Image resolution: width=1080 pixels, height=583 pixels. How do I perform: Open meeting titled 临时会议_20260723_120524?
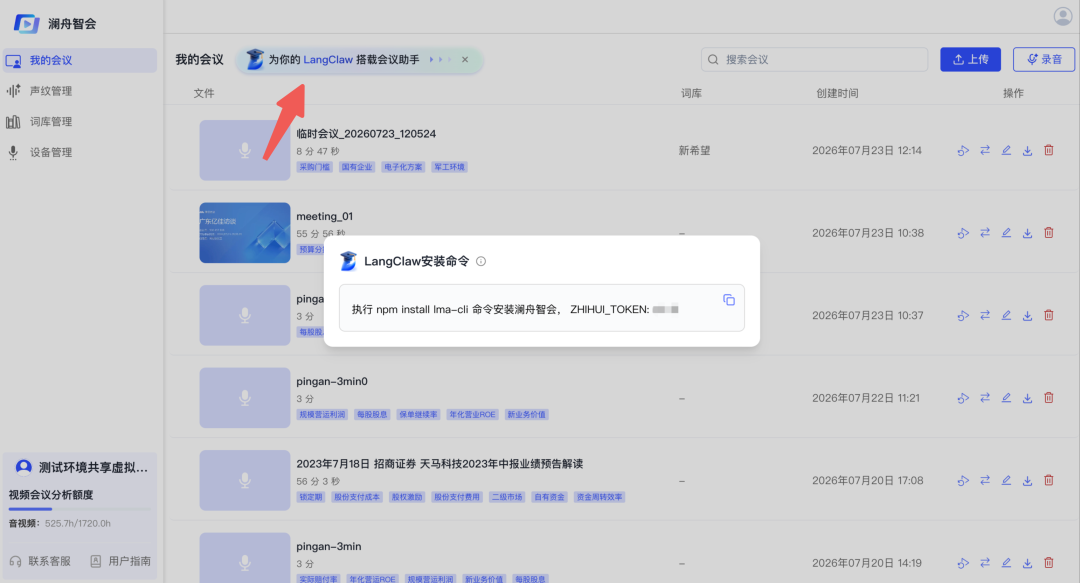click(366, 134)
